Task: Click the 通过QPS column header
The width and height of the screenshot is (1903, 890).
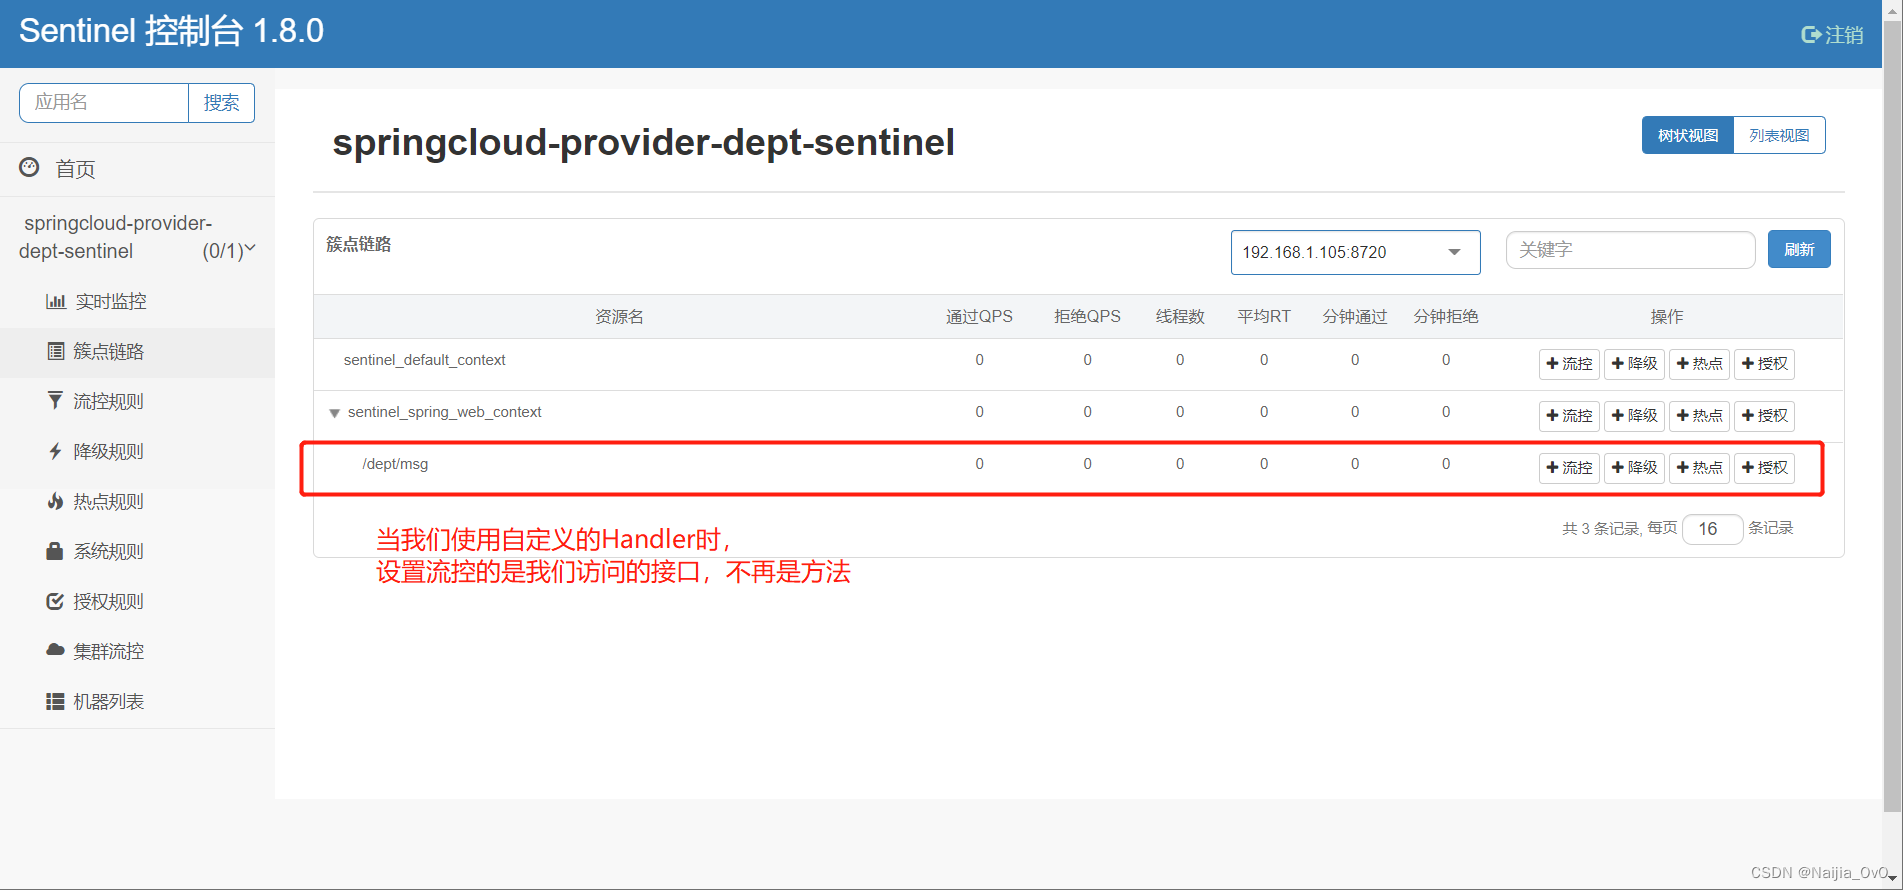Action: [979, 317]
